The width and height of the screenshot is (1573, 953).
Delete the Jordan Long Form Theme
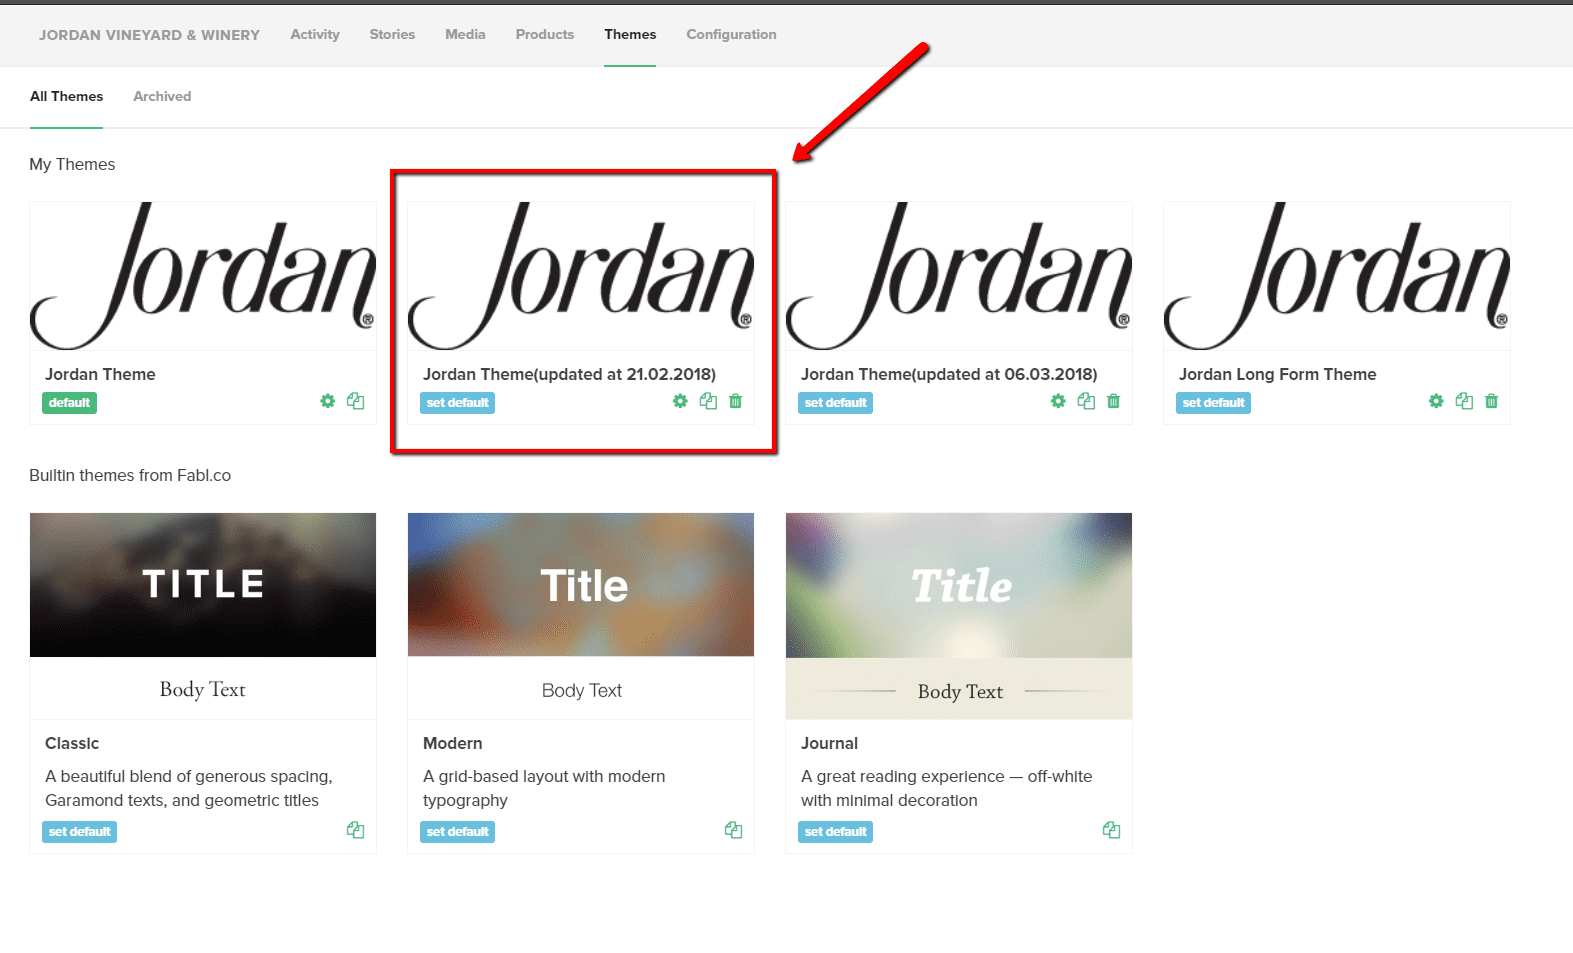pyautogui.click(x=1492, y=401)
